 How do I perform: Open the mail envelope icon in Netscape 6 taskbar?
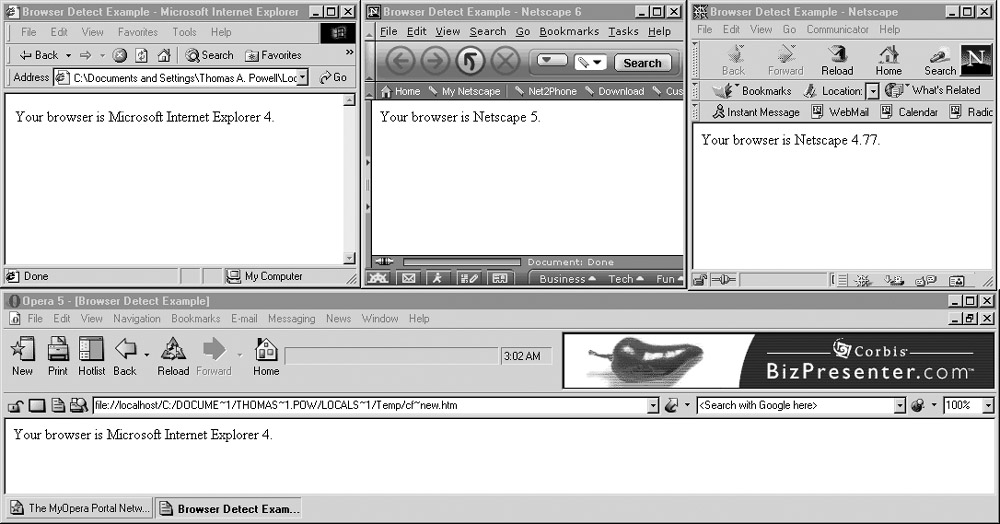408,279
